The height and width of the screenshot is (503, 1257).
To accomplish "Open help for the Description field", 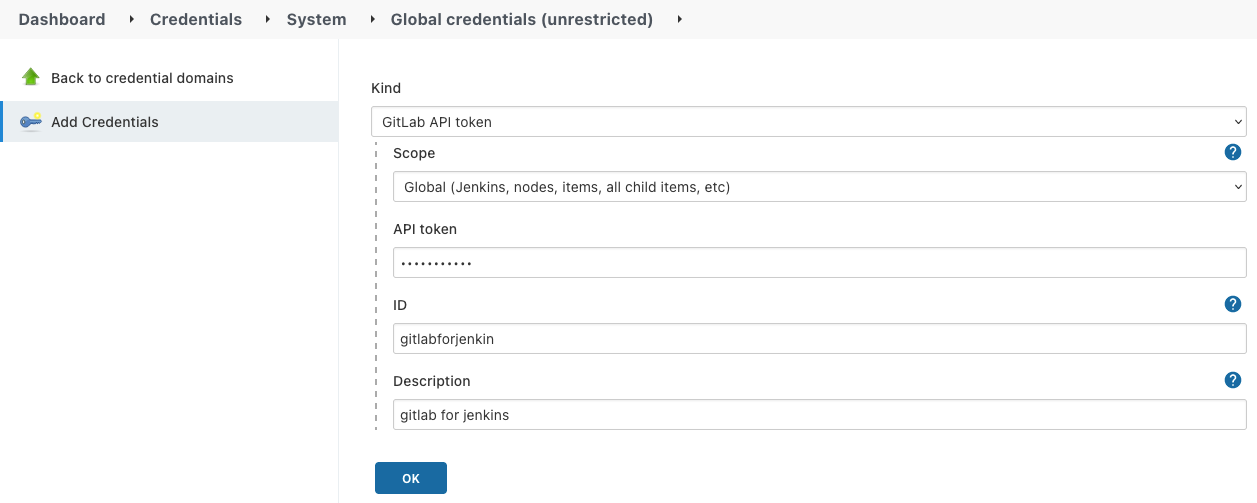I will [1232, 380].
